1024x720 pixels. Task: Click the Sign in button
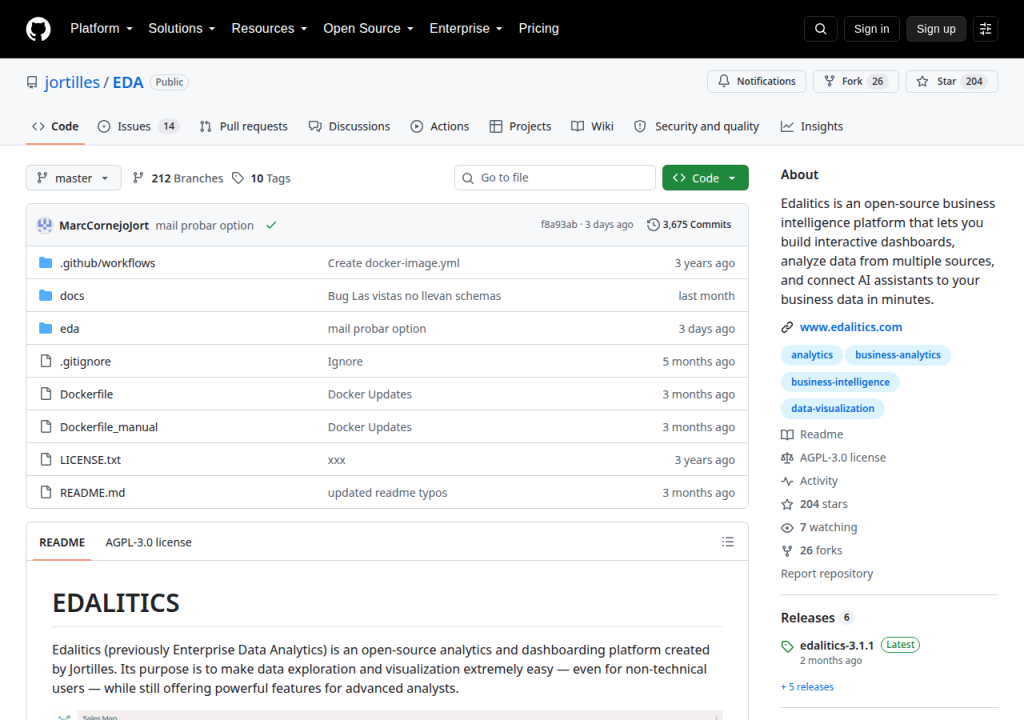click(871, 29)
